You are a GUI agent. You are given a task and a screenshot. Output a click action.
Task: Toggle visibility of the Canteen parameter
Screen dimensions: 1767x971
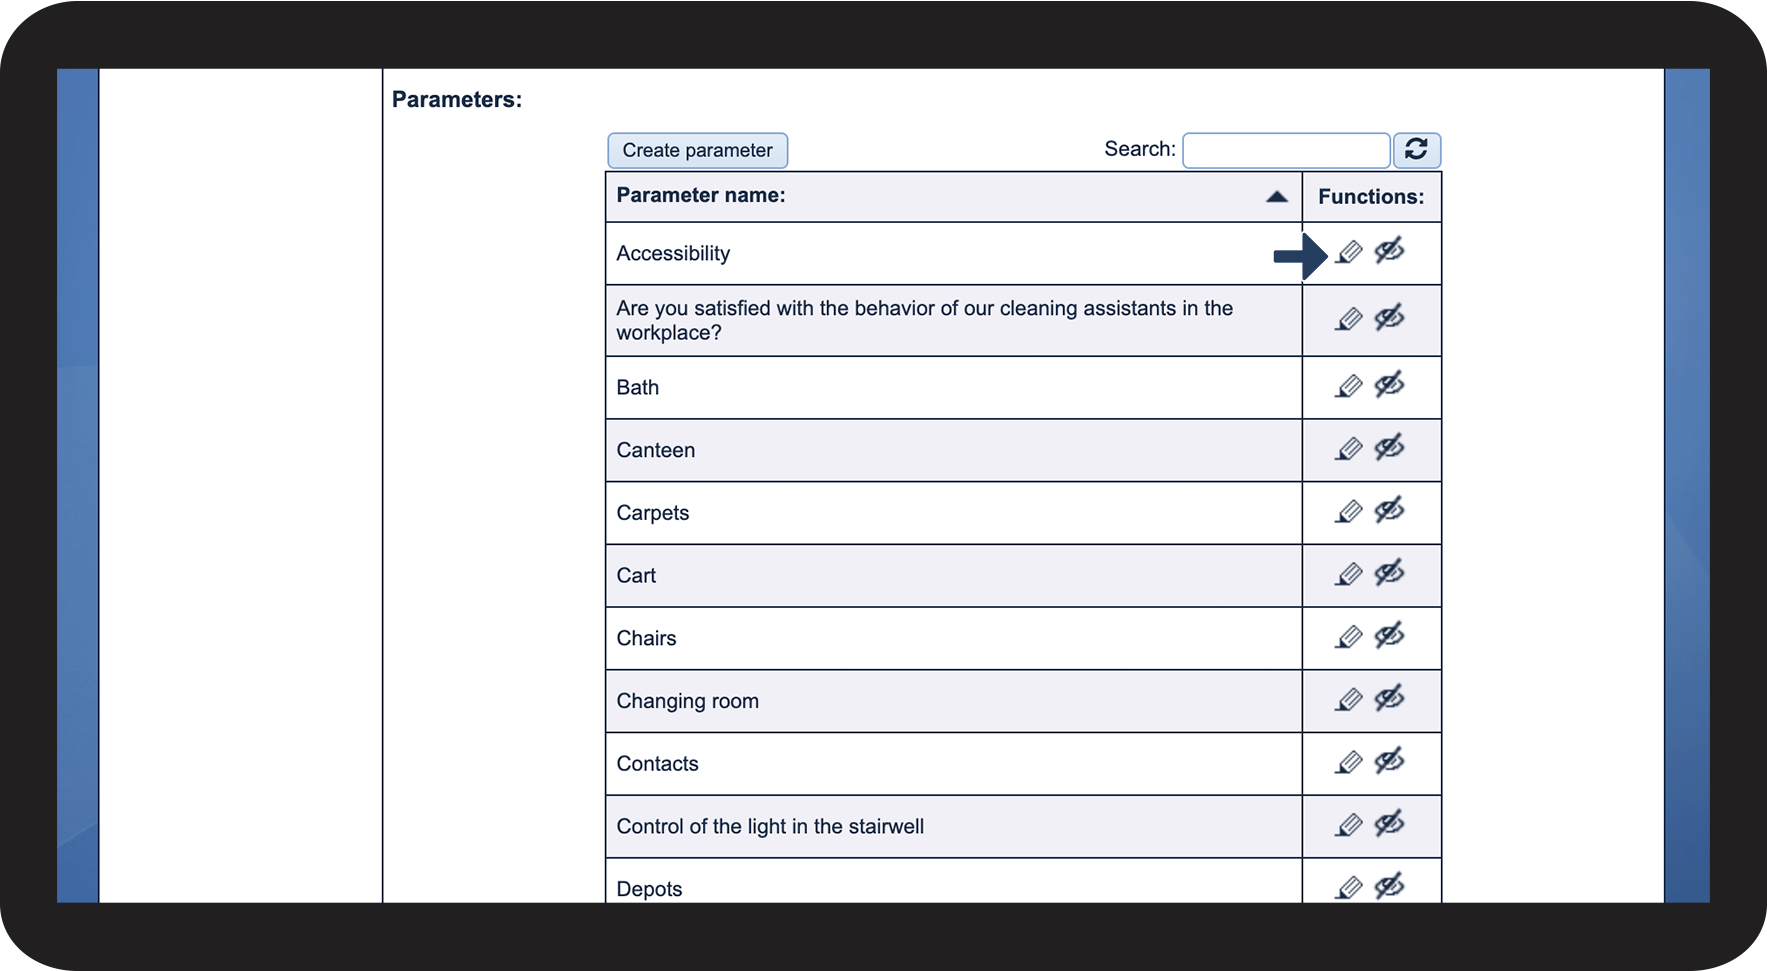click(1389, 448)
